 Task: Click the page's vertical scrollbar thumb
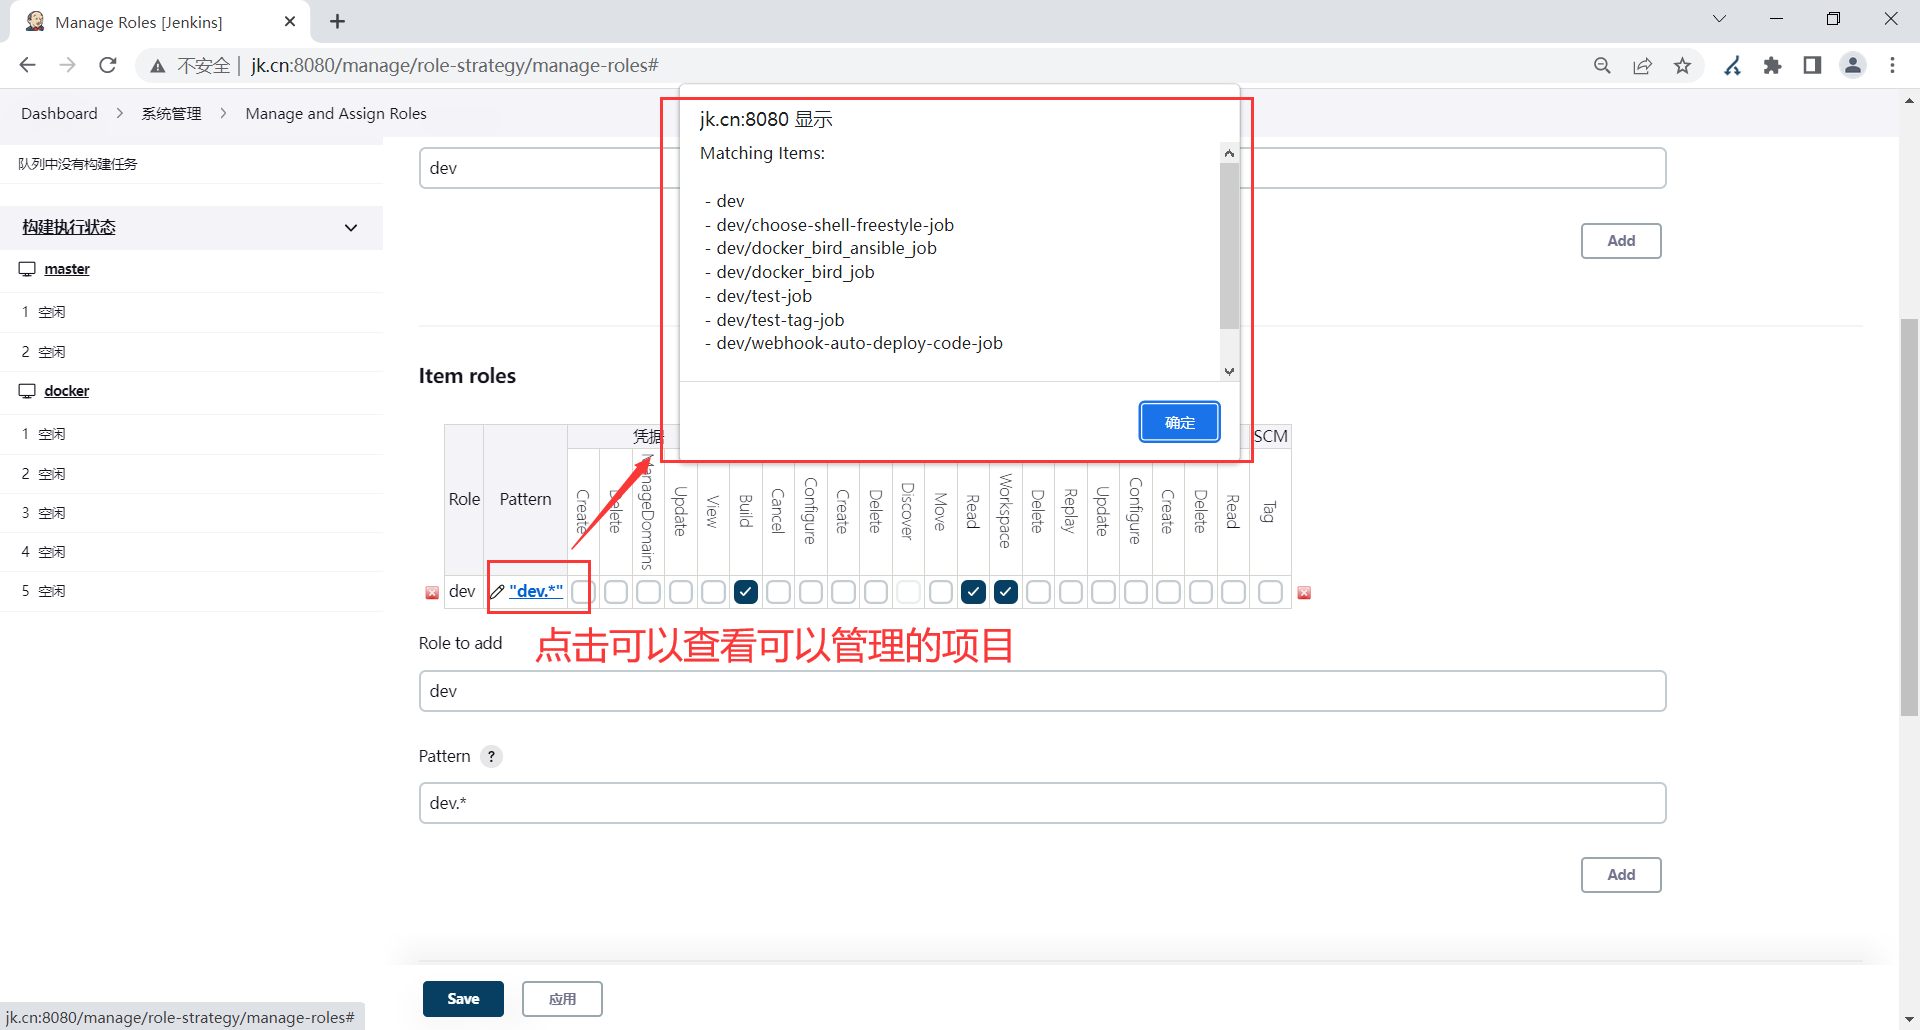1909,517
